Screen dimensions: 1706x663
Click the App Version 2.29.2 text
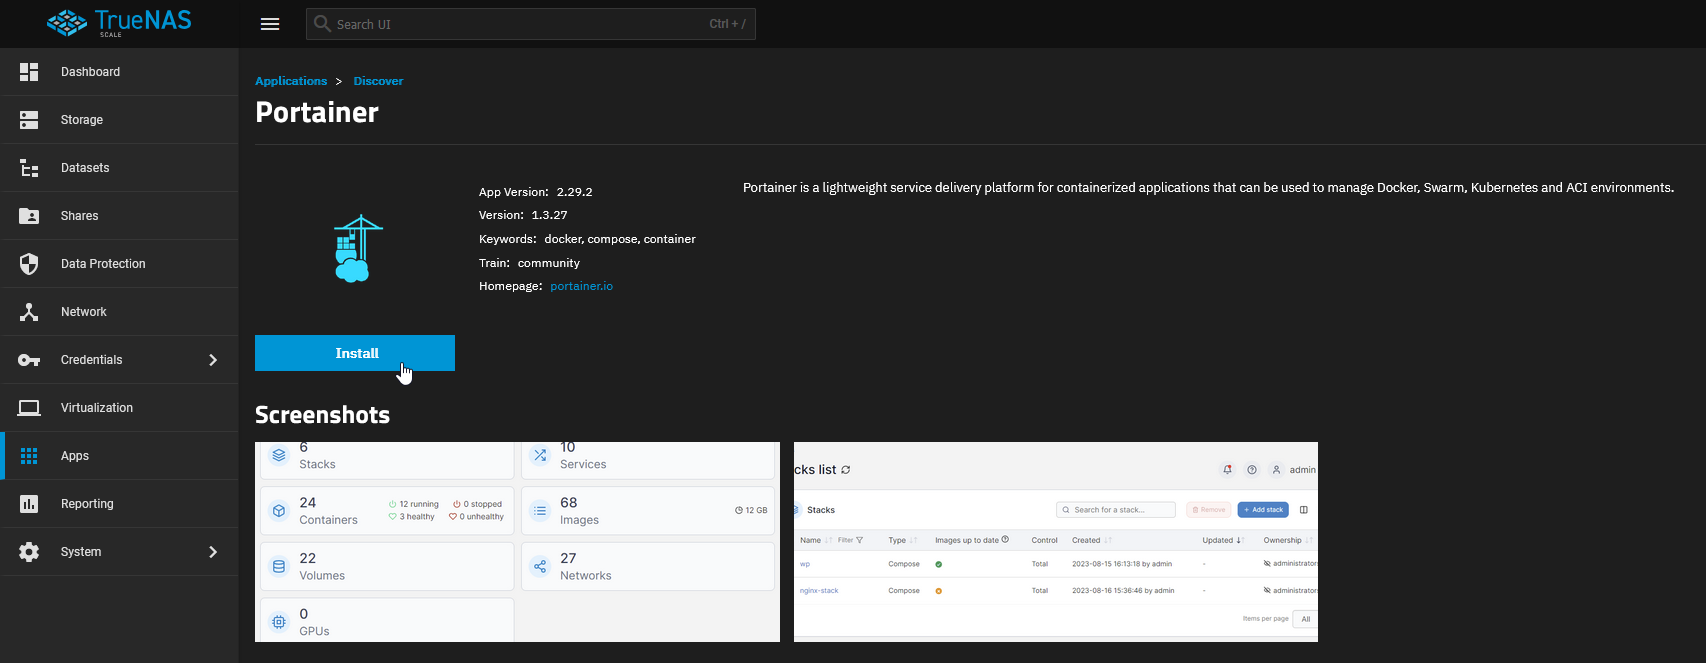click(x=536, y=192)
